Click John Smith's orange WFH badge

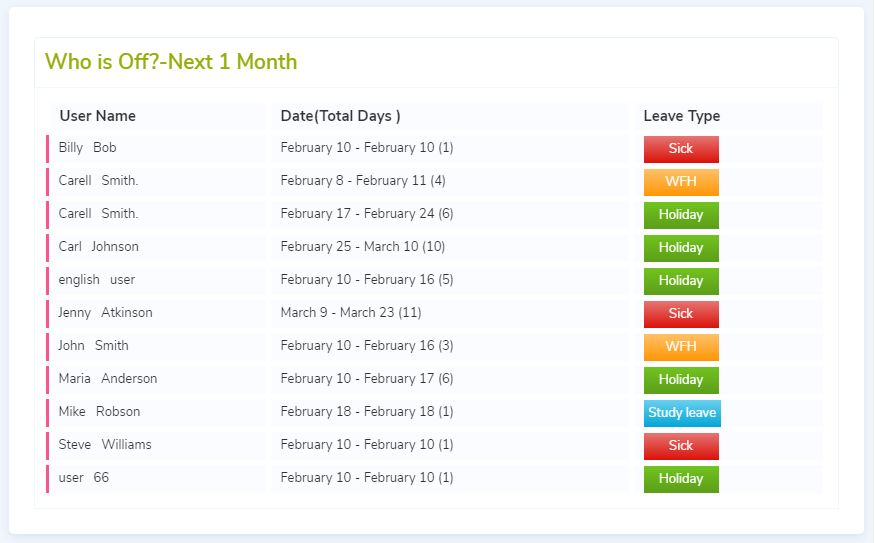(x=681, y=347)
